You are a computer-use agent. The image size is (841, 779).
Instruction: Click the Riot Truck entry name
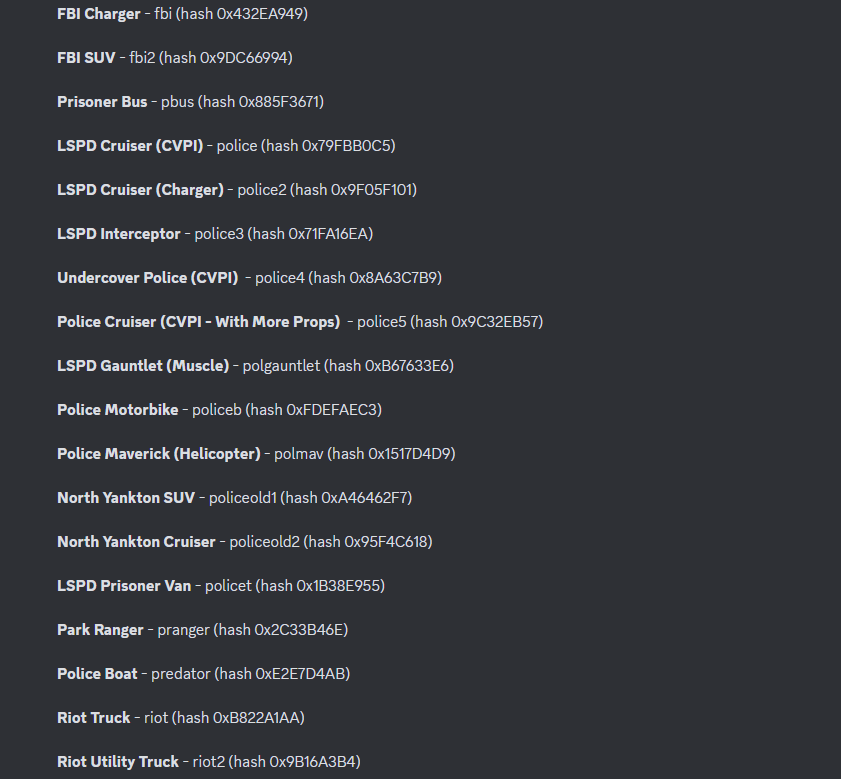(94, 718)
